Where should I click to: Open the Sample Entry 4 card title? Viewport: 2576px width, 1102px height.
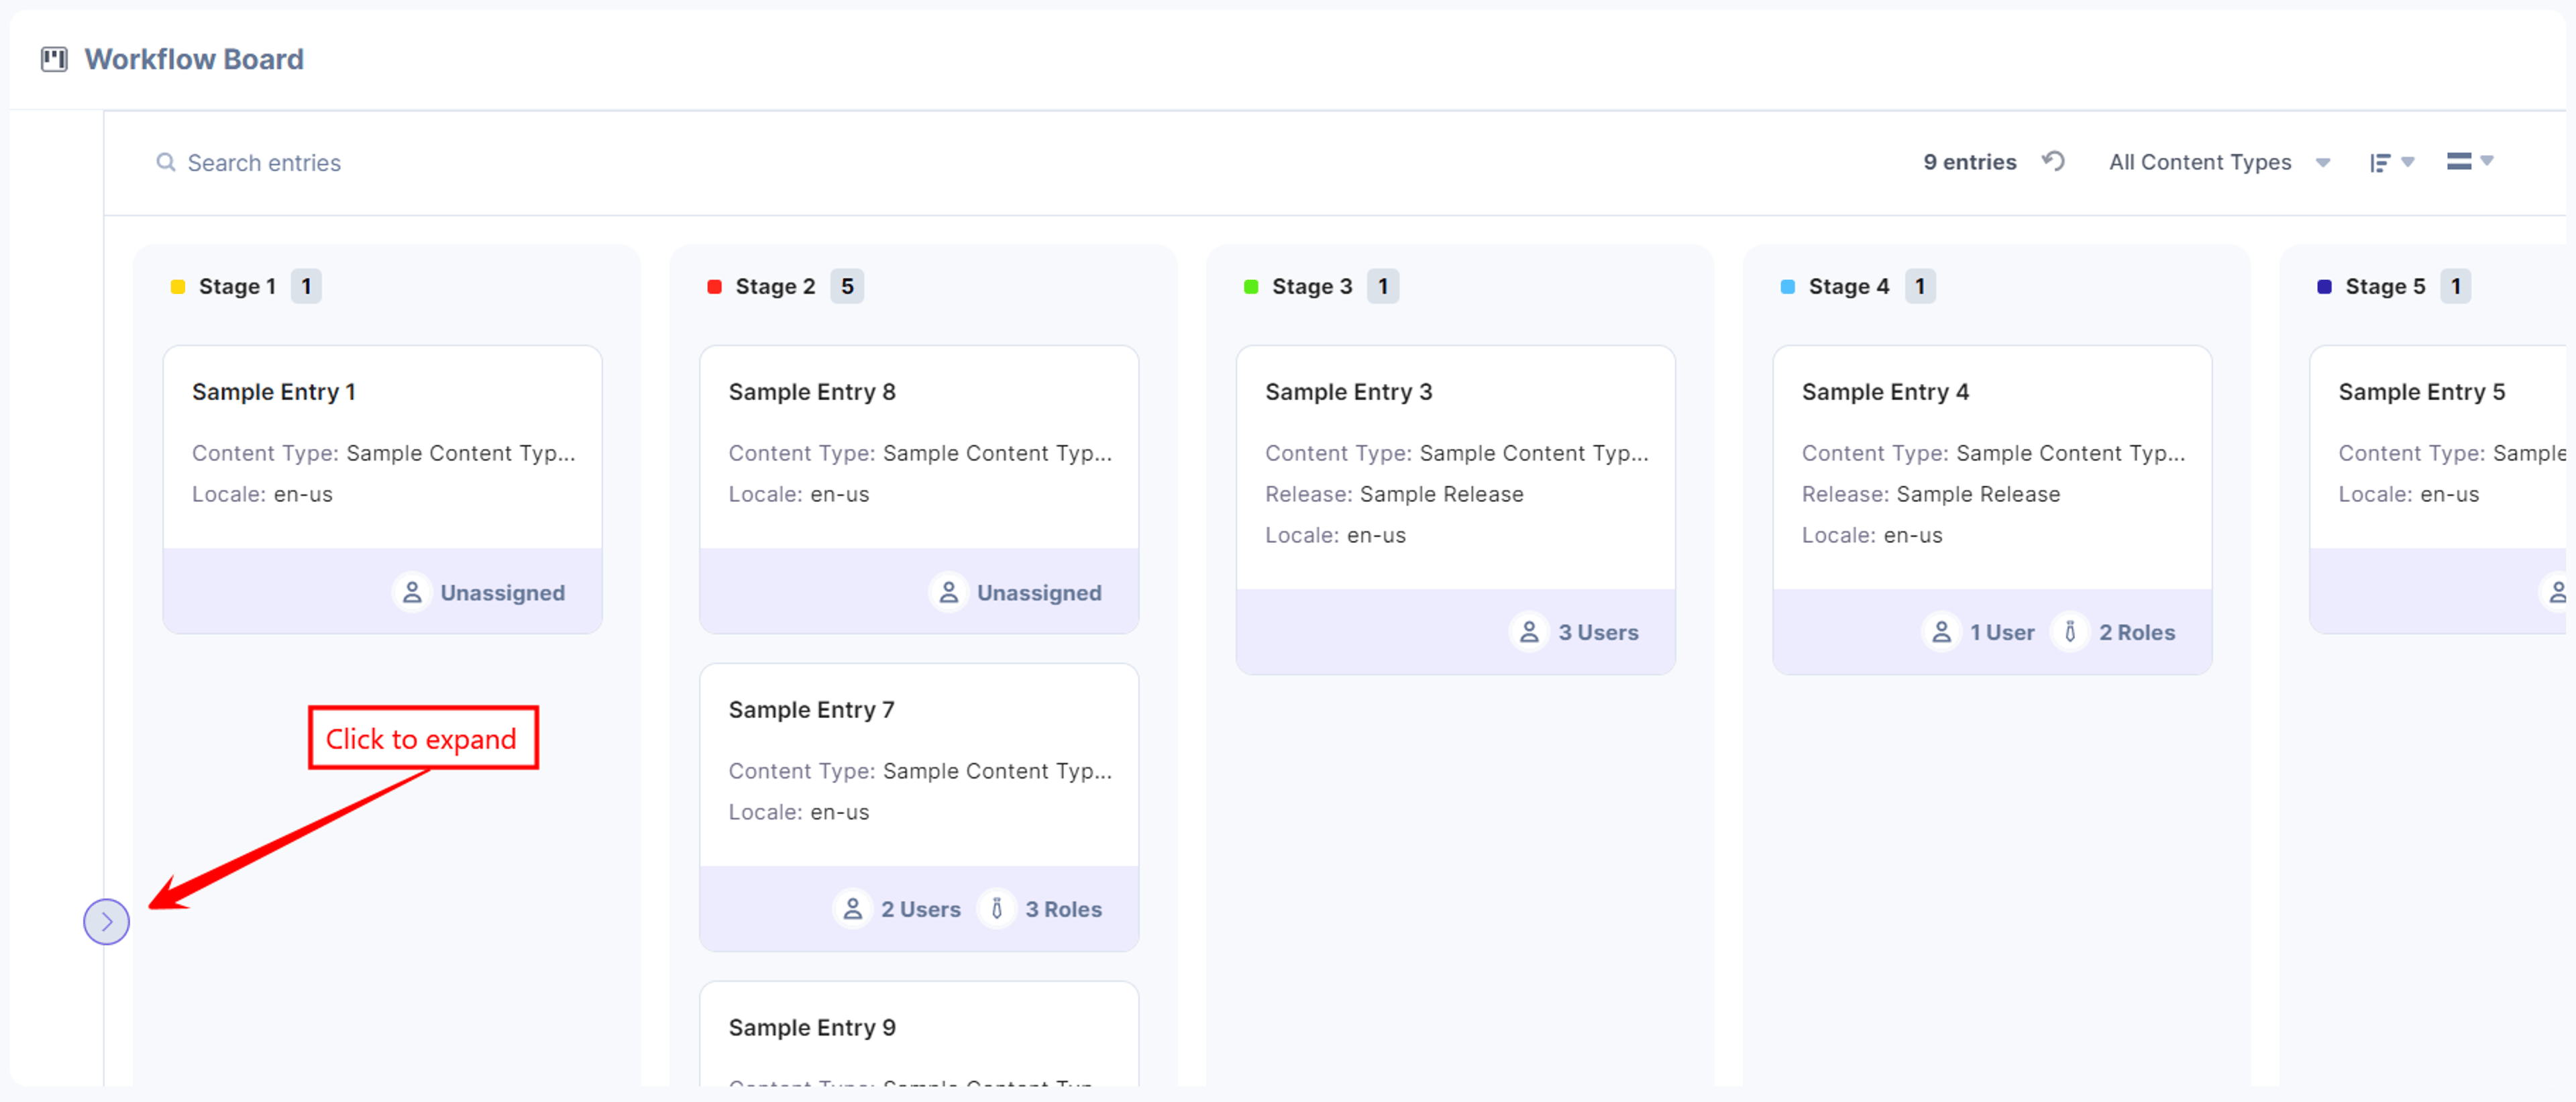pyautogui.click(x=1885, y=392)
